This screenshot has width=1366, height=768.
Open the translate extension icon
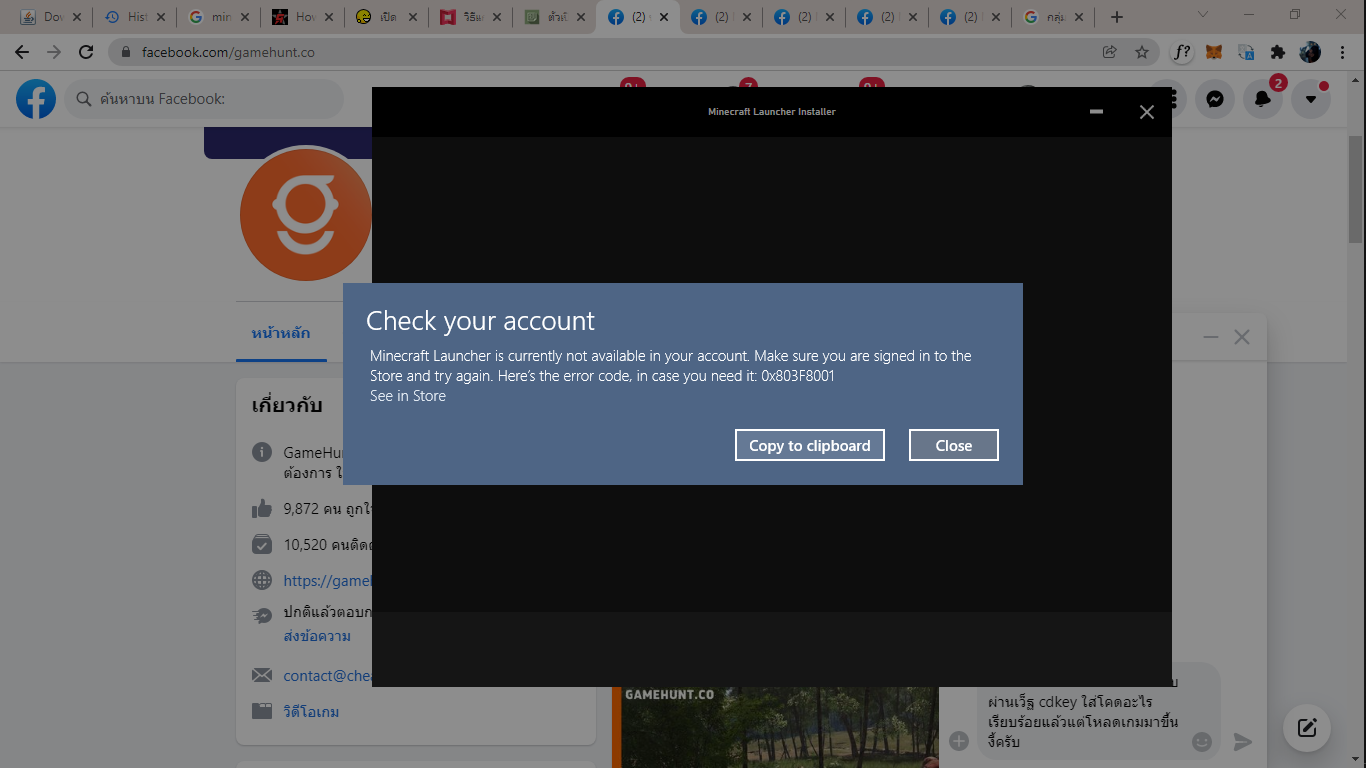point(1246,52)
